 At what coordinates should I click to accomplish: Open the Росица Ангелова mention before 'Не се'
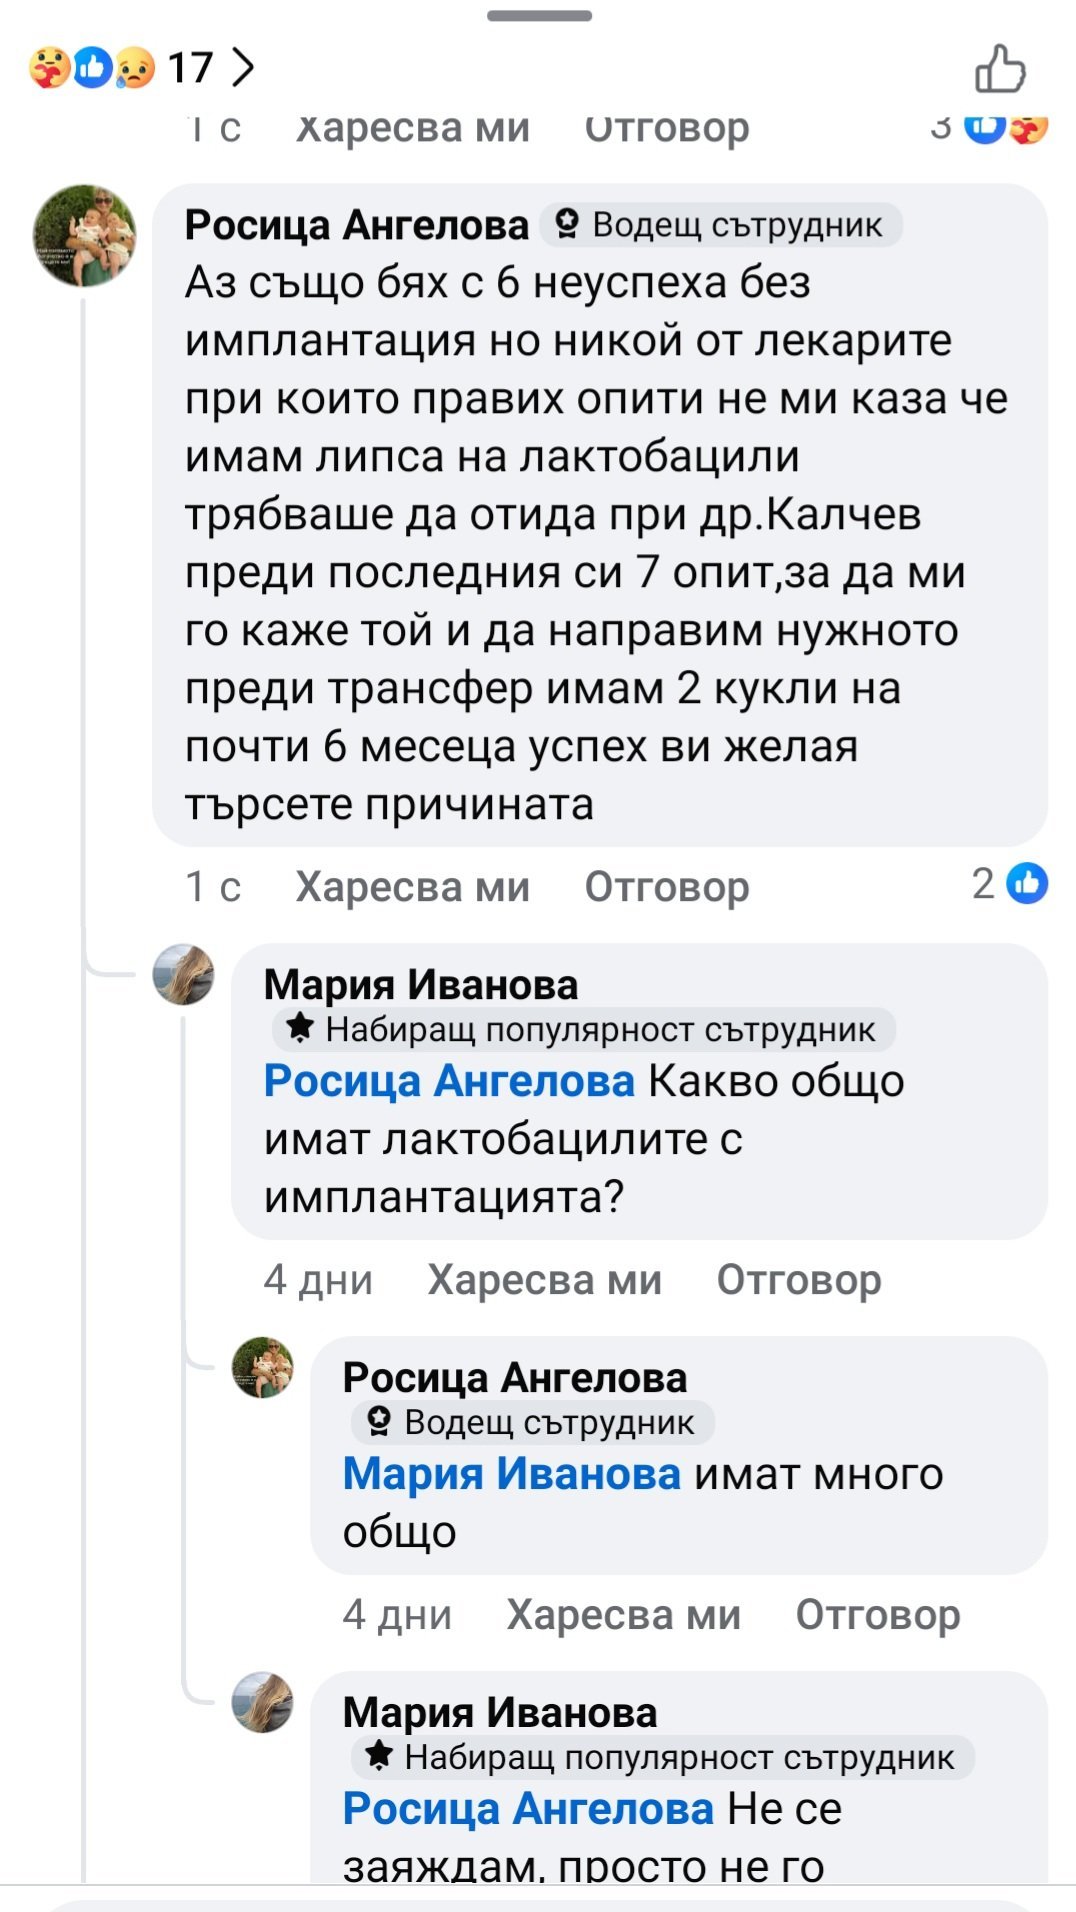coord(528,1809)
